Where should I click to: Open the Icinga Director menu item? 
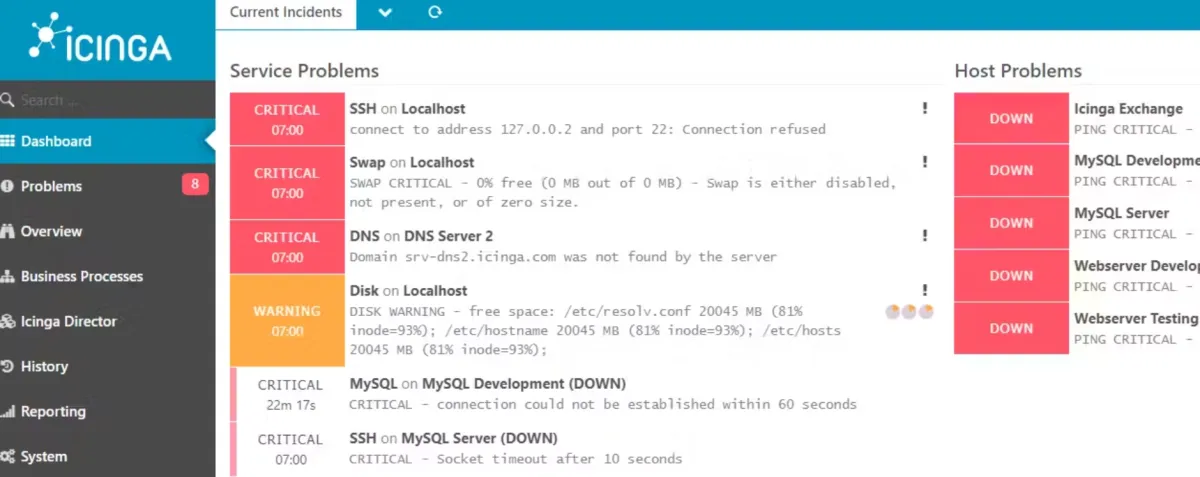click(x=107, y=321)
